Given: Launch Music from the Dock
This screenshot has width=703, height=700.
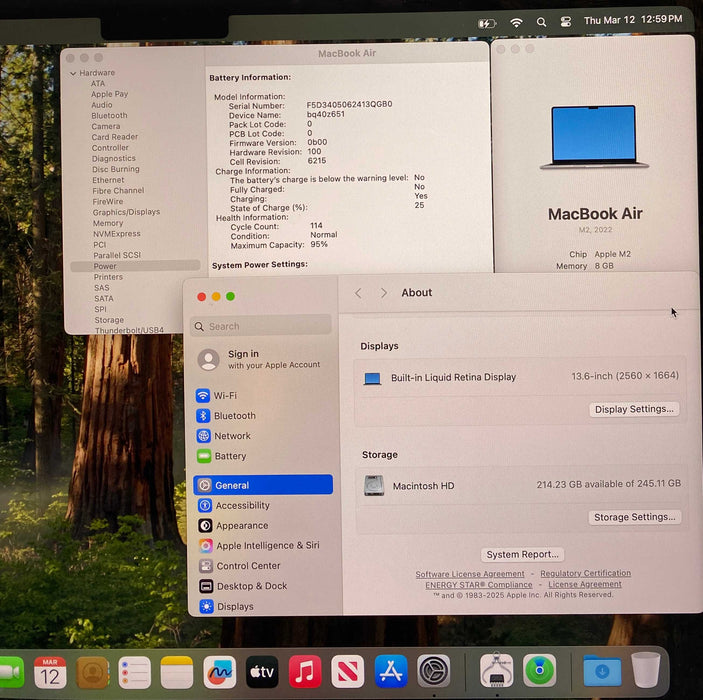Looking at the screenshot, I should [305, 672].
